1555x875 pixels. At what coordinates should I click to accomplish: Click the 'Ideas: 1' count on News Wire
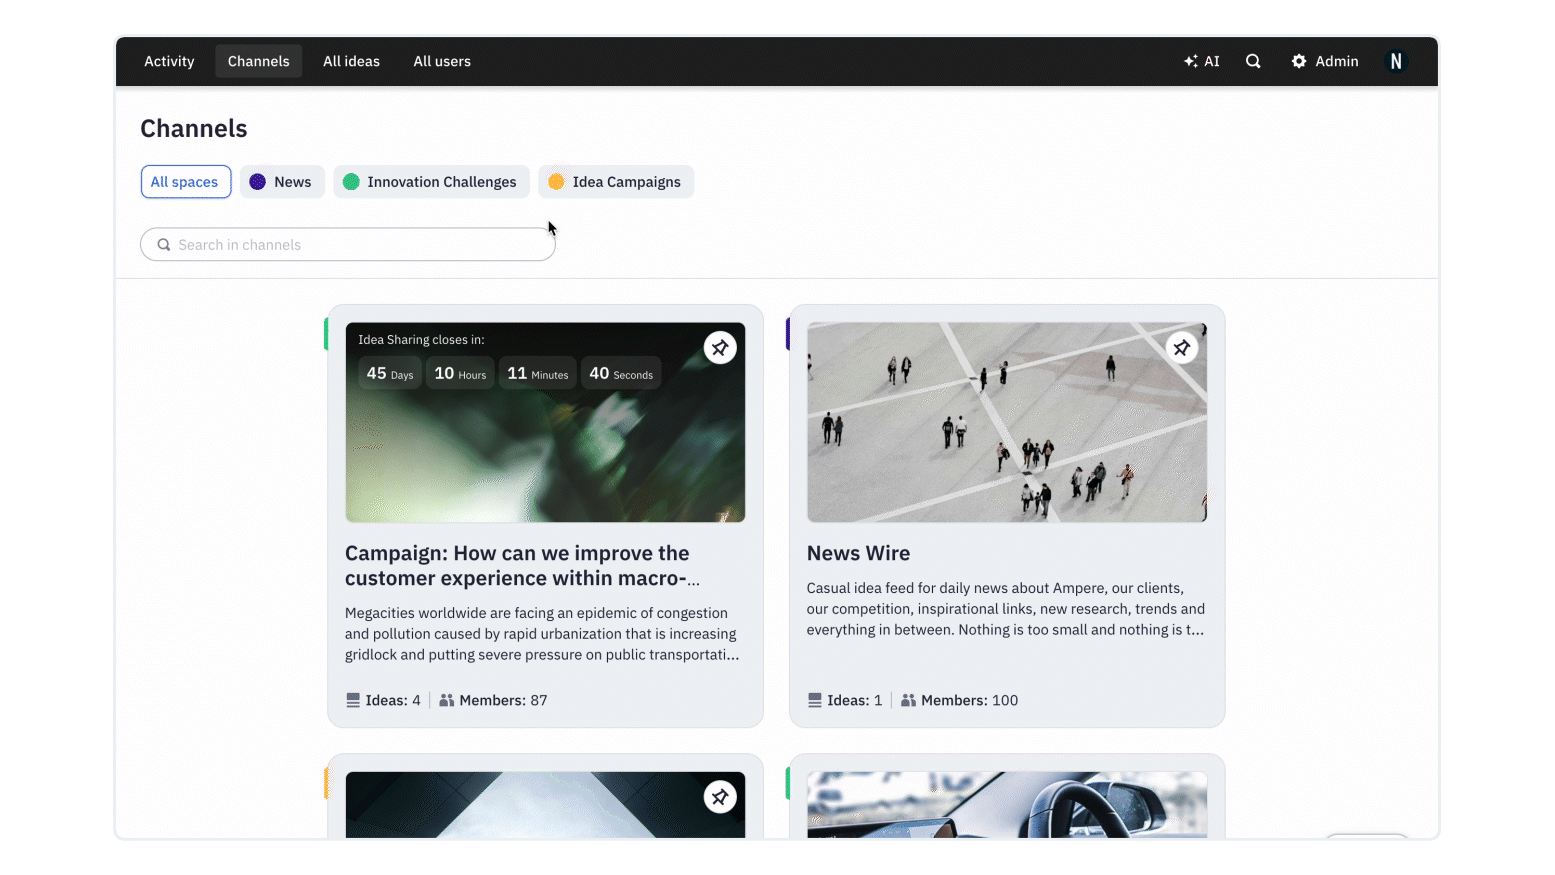click(x=846, y=700)
